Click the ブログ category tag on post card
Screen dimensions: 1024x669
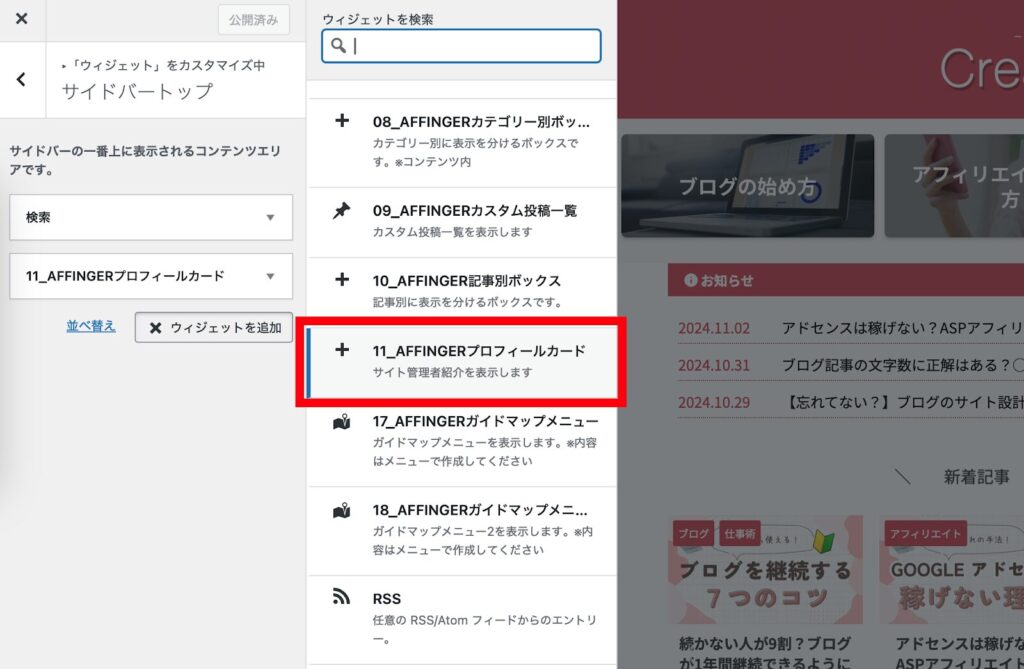694,534
